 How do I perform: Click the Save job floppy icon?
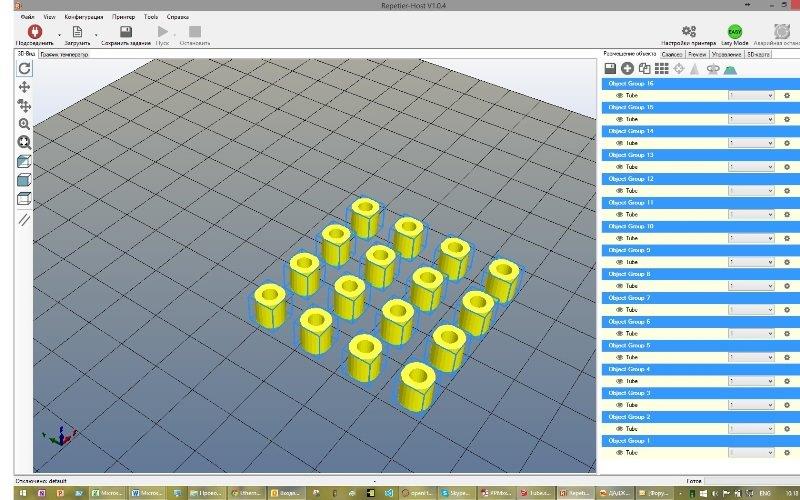pyautogui.click(x=126, y=32)
